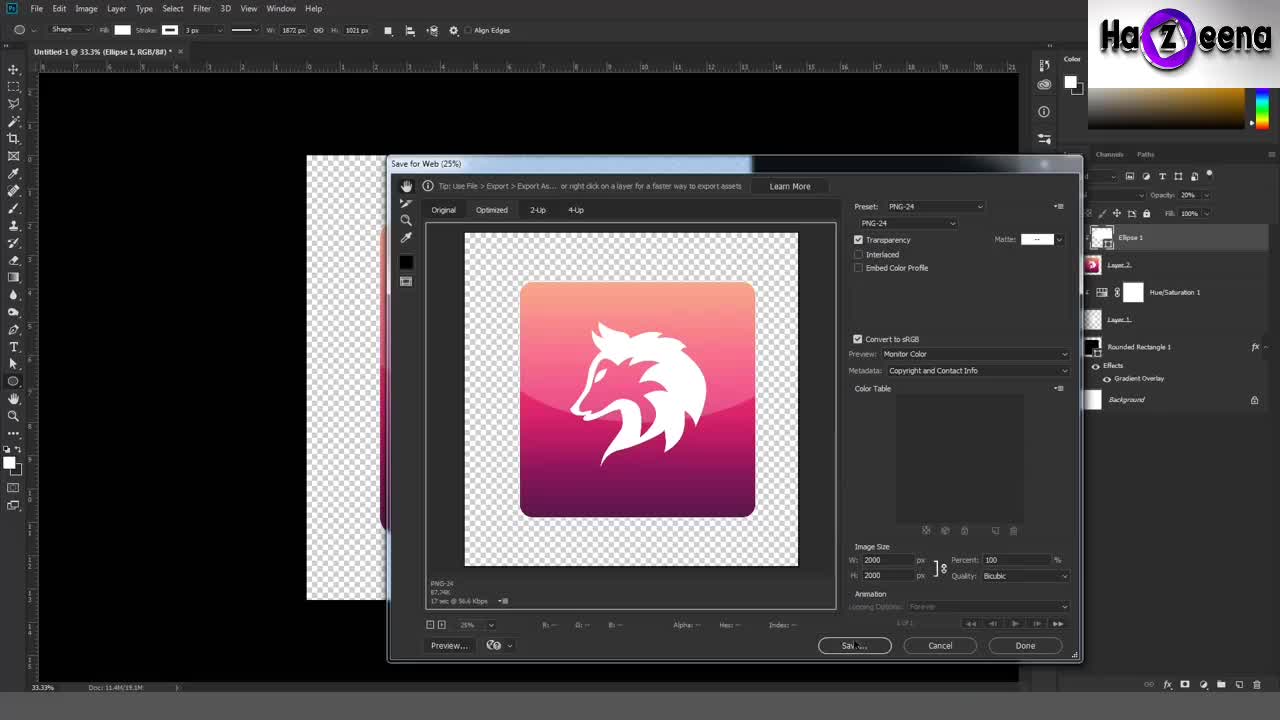Click the layer styles fx icon at panel bottom
This screenshot has height=720, width=1280.
(x=1167, y=685)
